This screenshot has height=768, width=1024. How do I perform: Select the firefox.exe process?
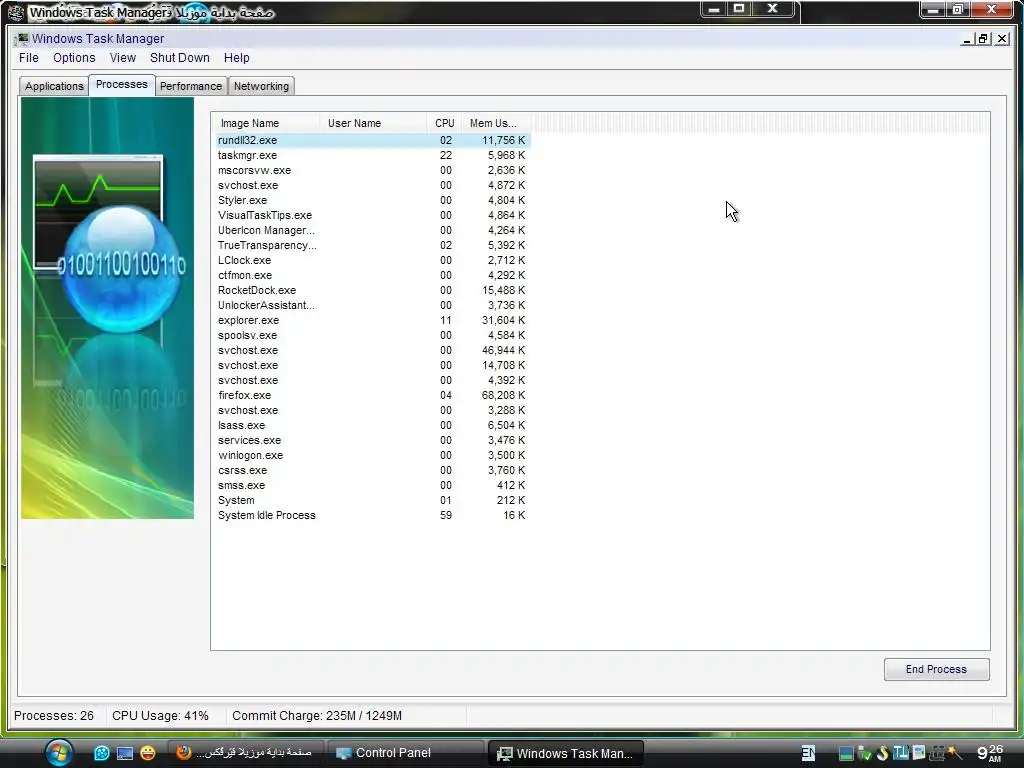pyautogui.click(x=373, y=396)
